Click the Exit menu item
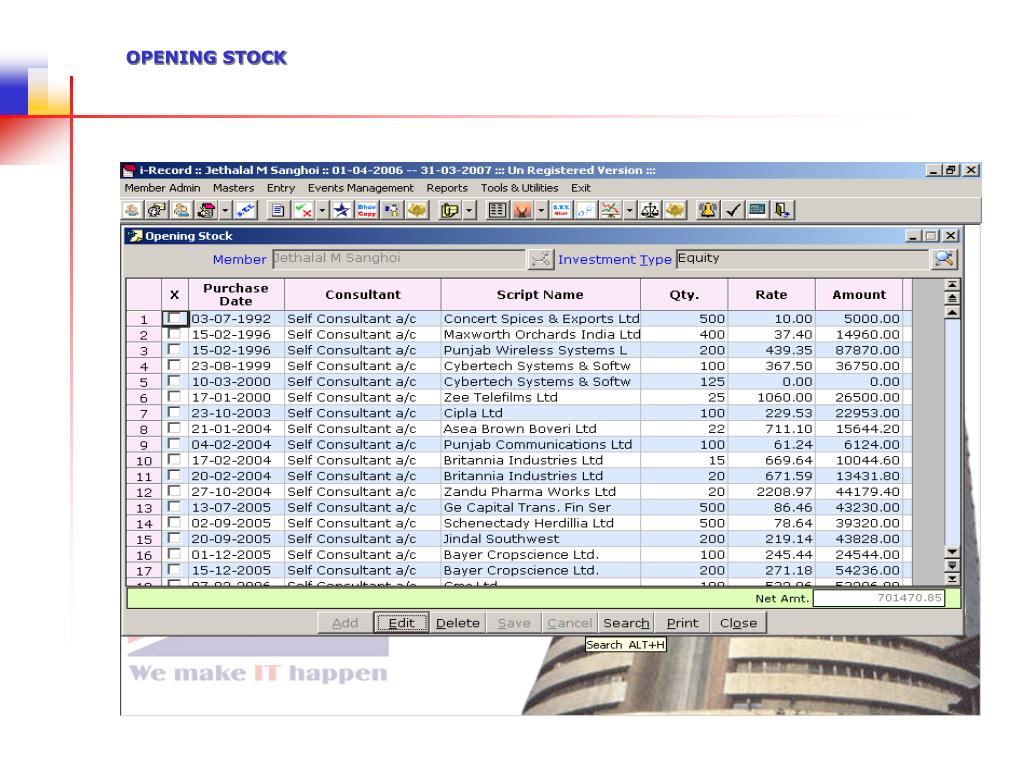The height and width of the screenshot is (768, 1024). pyautogui.click(x=581, y=188)
